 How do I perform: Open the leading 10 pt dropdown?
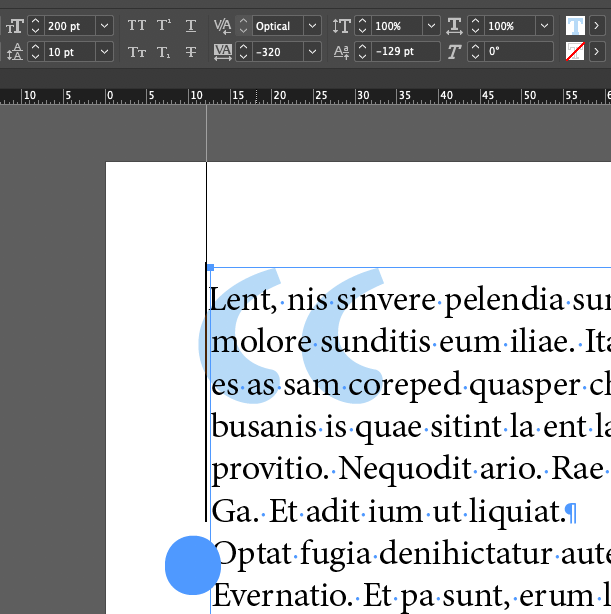(x=105, y=52)
